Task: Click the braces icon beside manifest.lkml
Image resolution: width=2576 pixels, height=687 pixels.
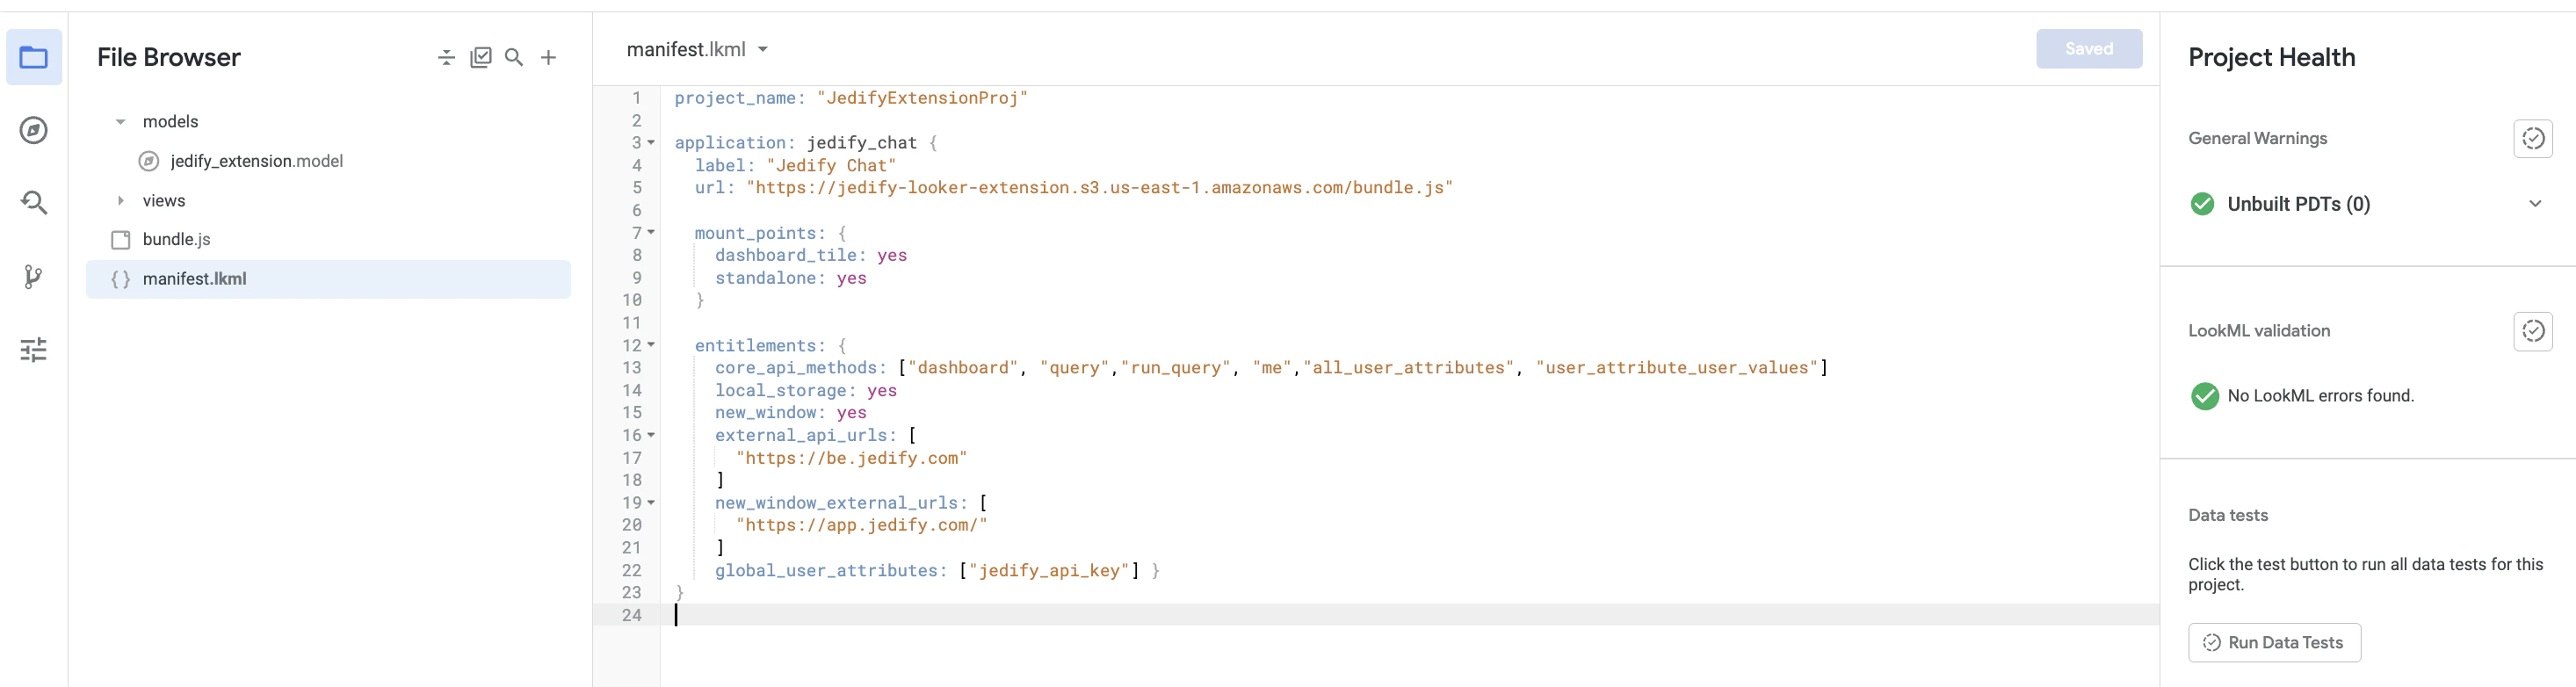Action: (121, 279)
